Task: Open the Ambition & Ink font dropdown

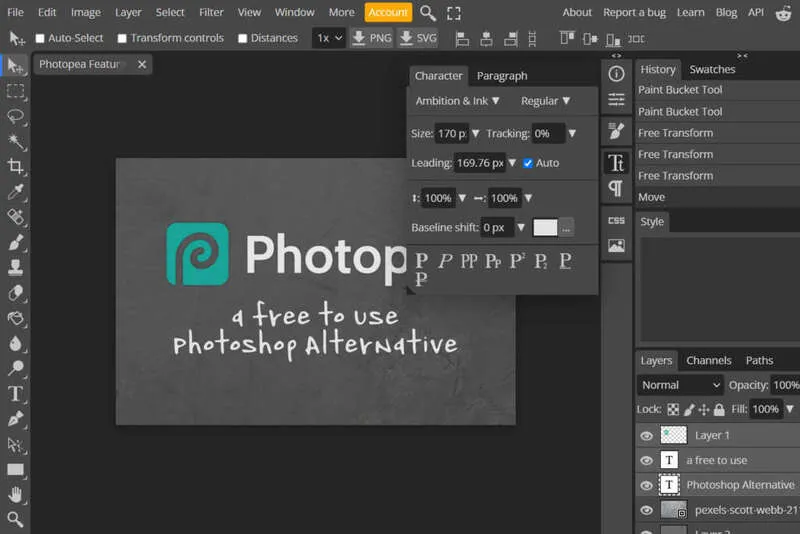Action: coord(458,101)
